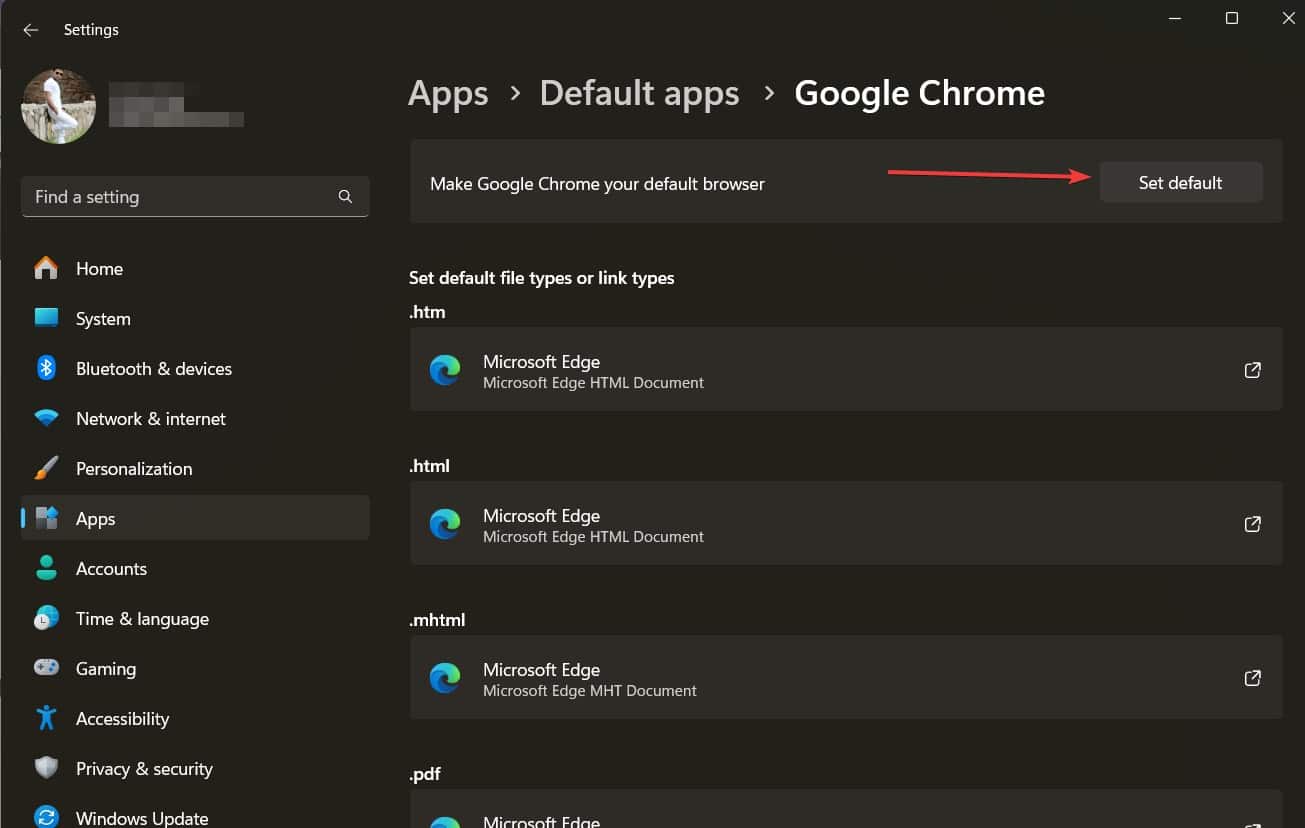Open Accounts settings page
The width and height of the screenshot is (1305, 828).
(x=111, y=569)
